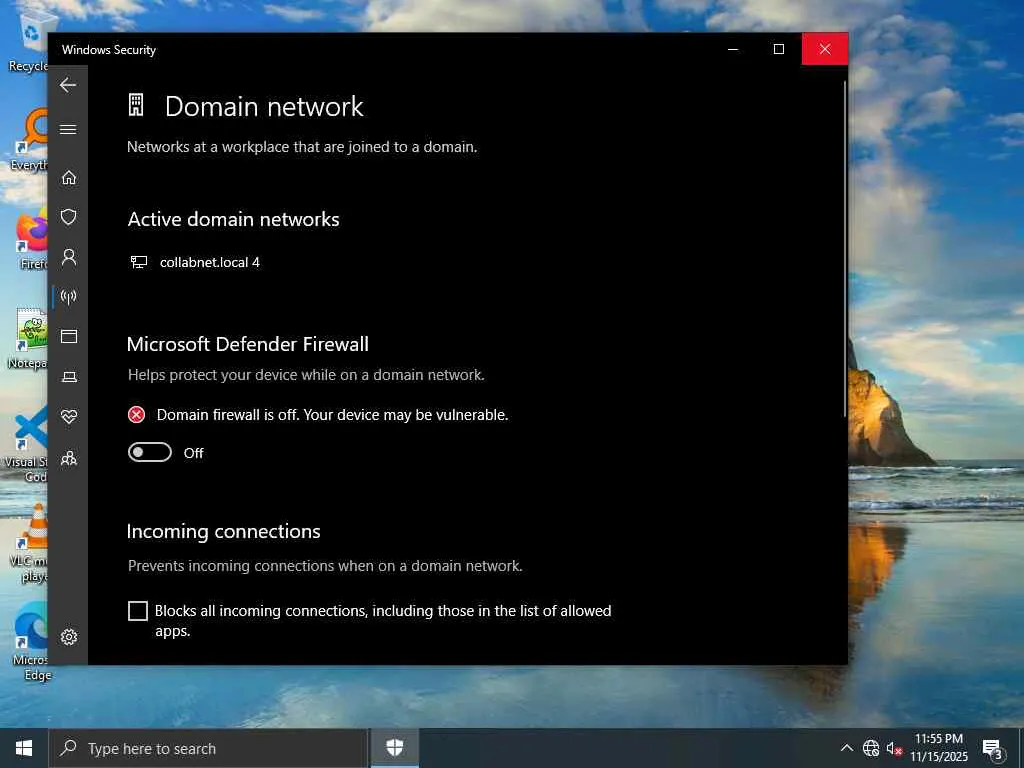Maximize the Windows Security window
Viewport: 1024px width, 768px height.
click(x=778, y=49)
